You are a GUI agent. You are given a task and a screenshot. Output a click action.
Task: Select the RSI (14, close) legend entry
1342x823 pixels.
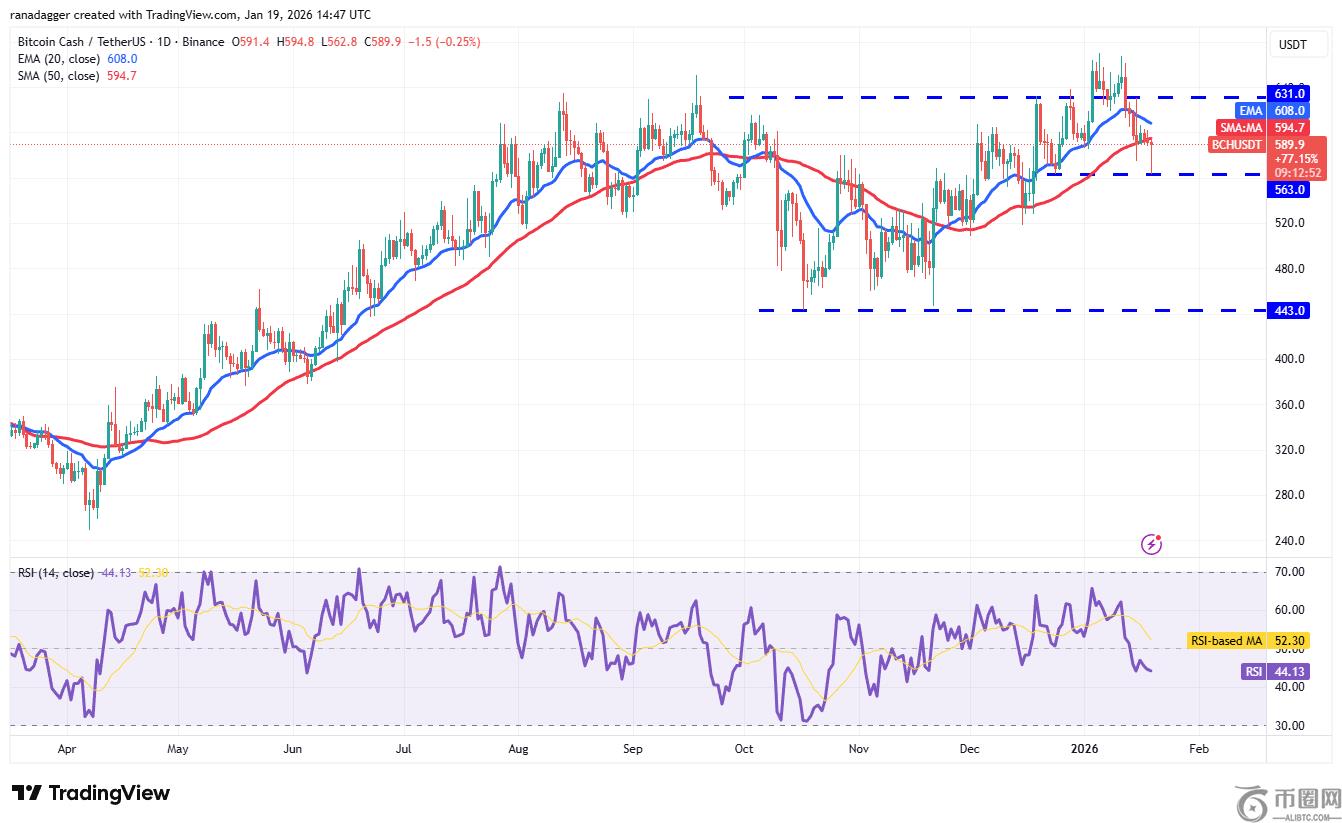click(56, 573)
